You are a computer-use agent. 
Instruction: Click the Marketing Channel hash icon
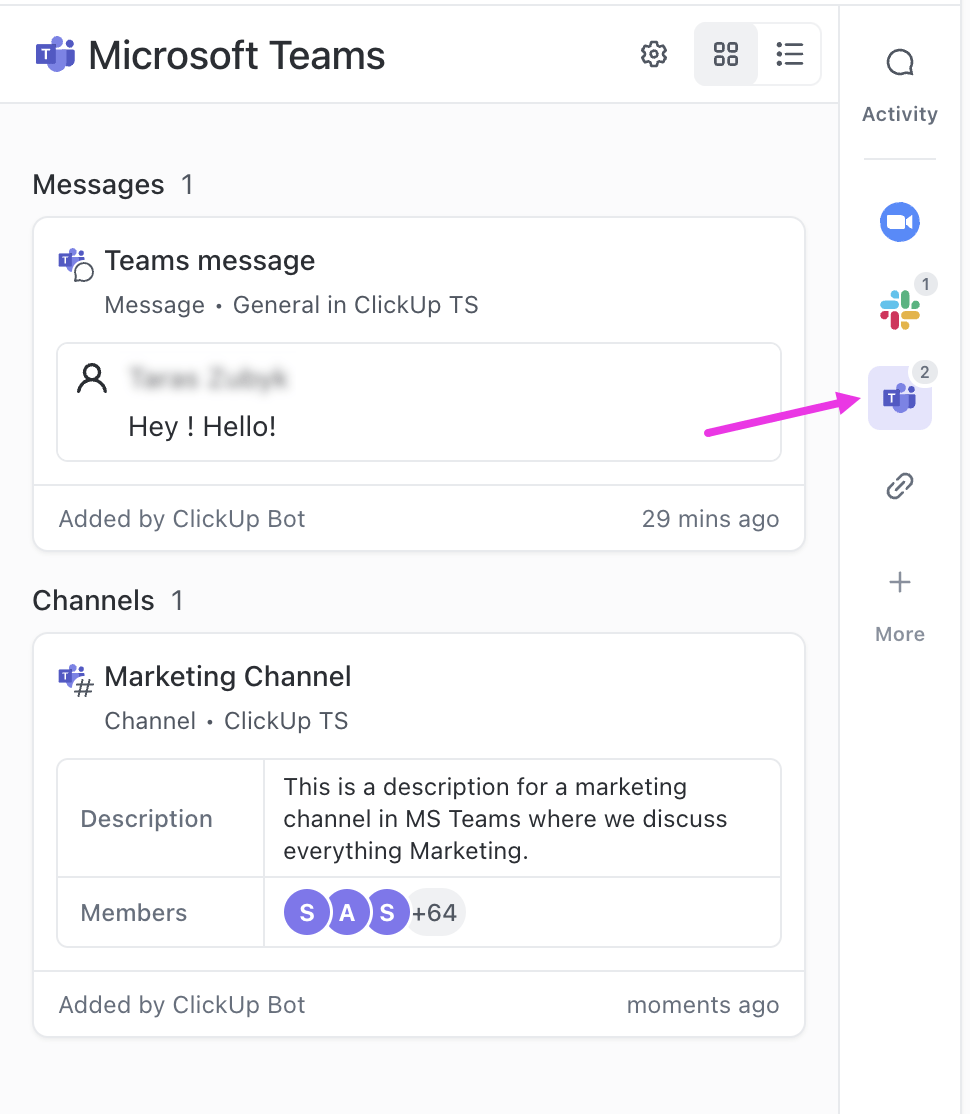[74, 678]
